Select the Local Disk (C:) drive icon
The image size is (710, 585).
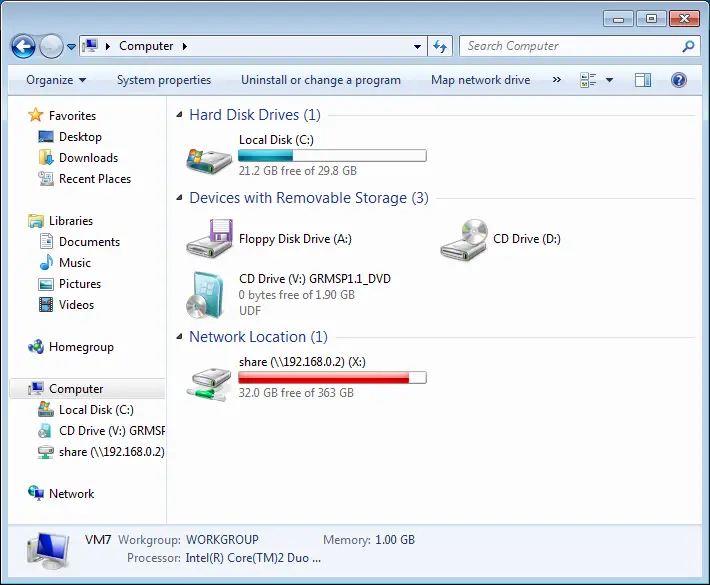(209, 161)
